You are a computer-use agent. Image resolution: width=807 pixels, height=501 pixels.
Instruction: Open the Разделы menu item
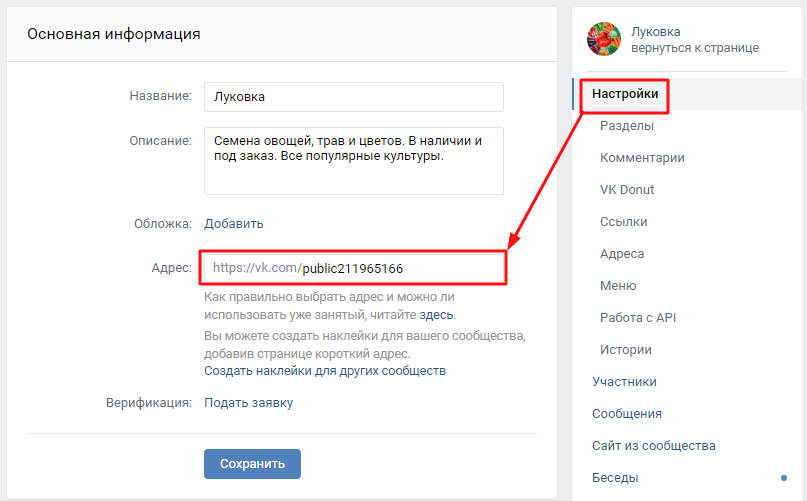pos(627,126)
